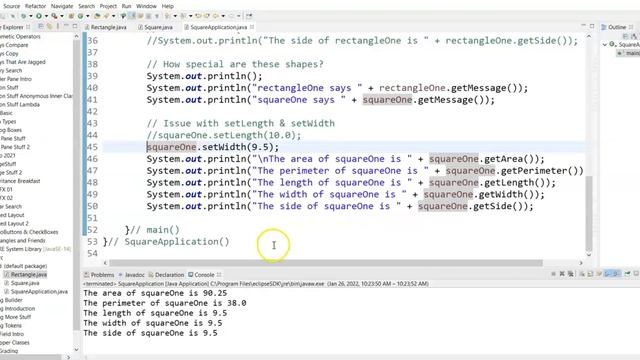Open the Help menu
The width and height of the screenshot is (640, 360).
167,6
